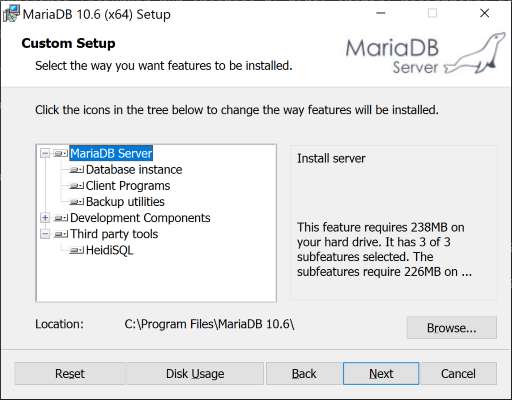Collapse the MariaDB Server tree node
This screenshot has width=512, height=400.
(x=45, y=153)
